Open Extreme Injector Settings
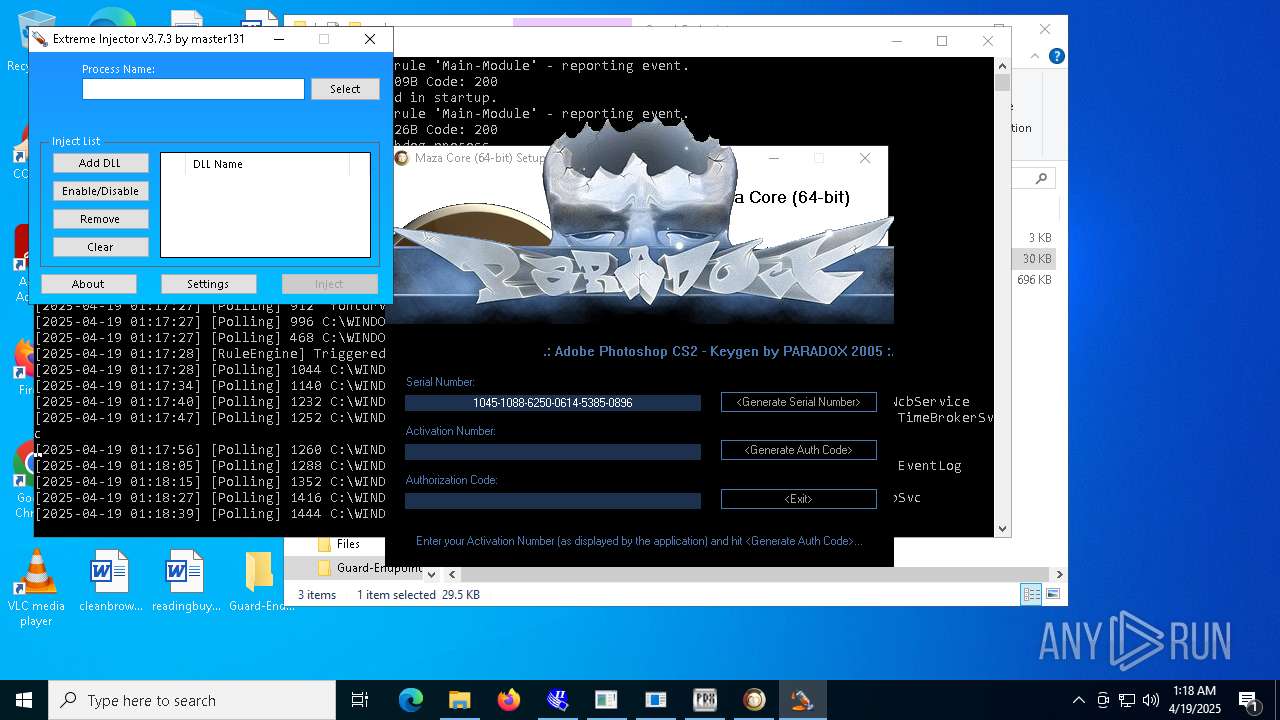 pyautogui.click(x=208, y=284)
